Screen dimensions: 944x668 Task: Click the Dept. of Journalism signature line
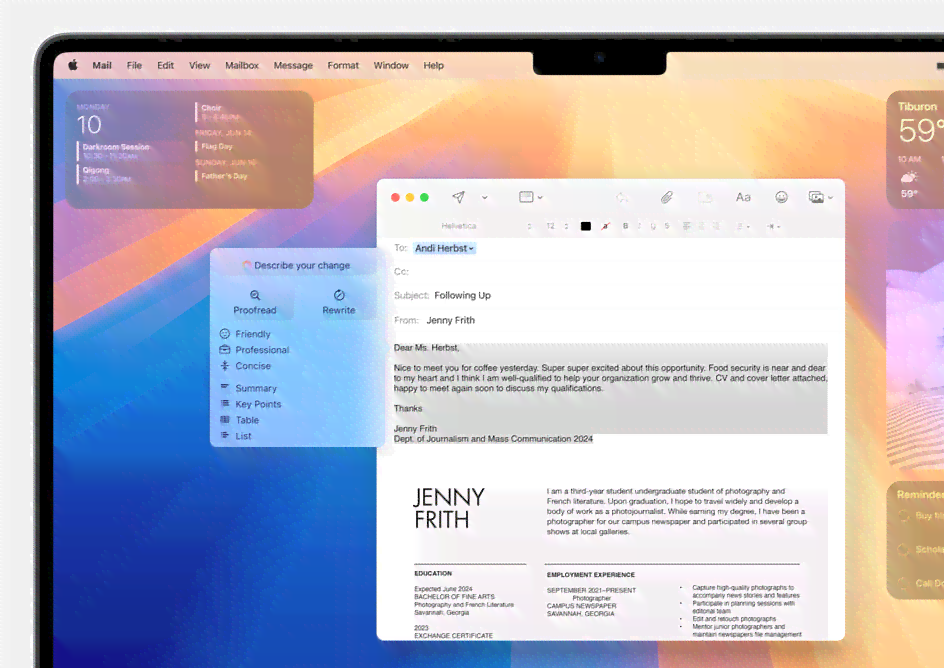(493, 439)
